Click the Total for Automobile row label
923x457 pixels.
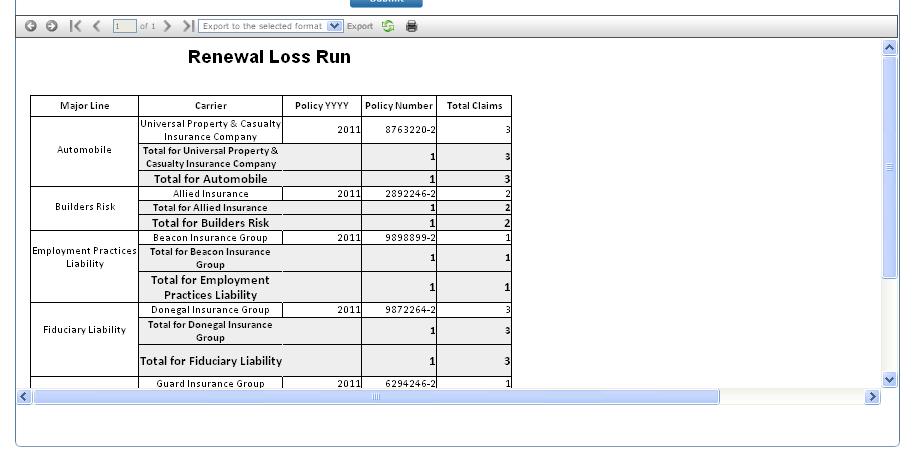211,179
